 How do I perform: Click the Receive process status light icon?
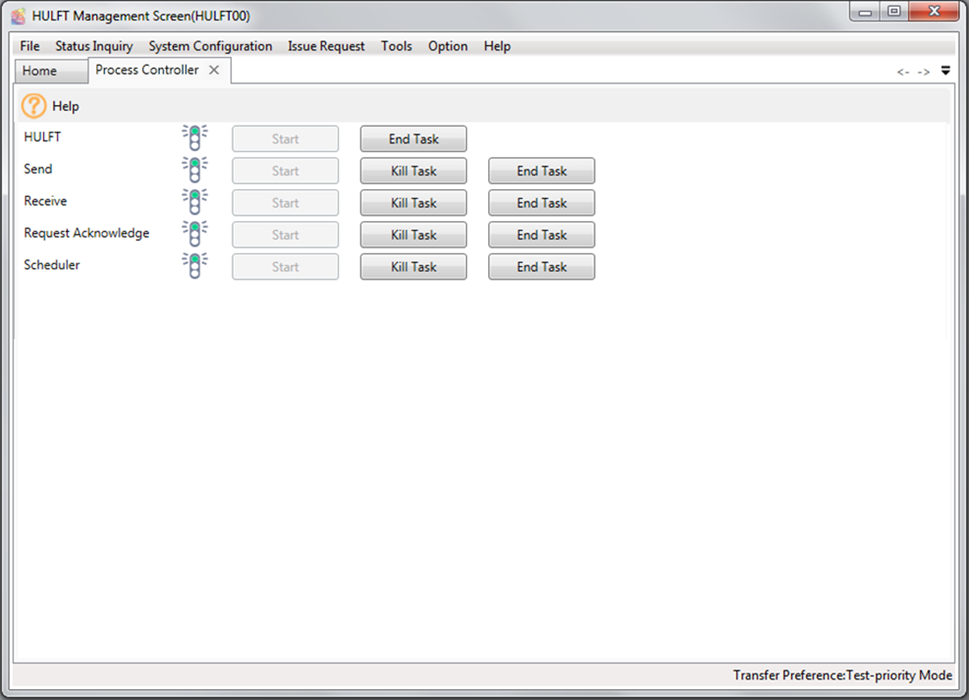point(195,202)
